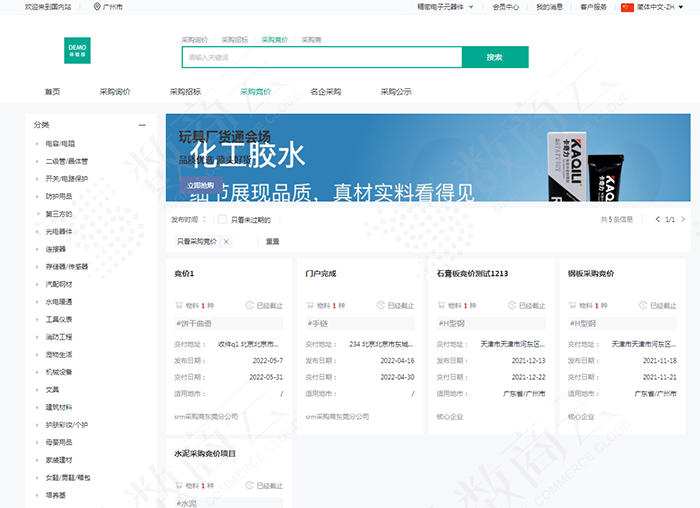Go to the next results page arrow

(x=683, y=219)
